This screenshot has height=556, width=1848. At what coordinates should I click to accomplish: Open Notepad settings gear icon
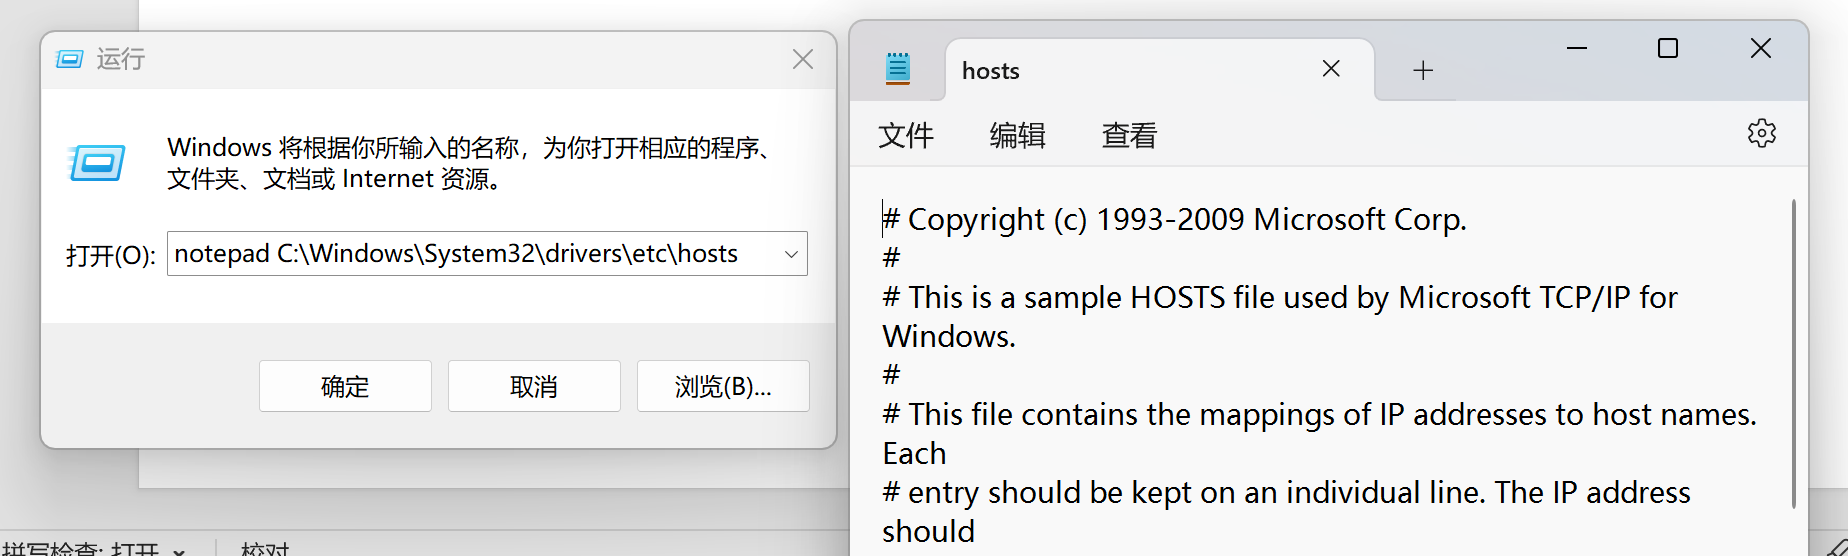pyautogui.click(x=1761, y=133)
